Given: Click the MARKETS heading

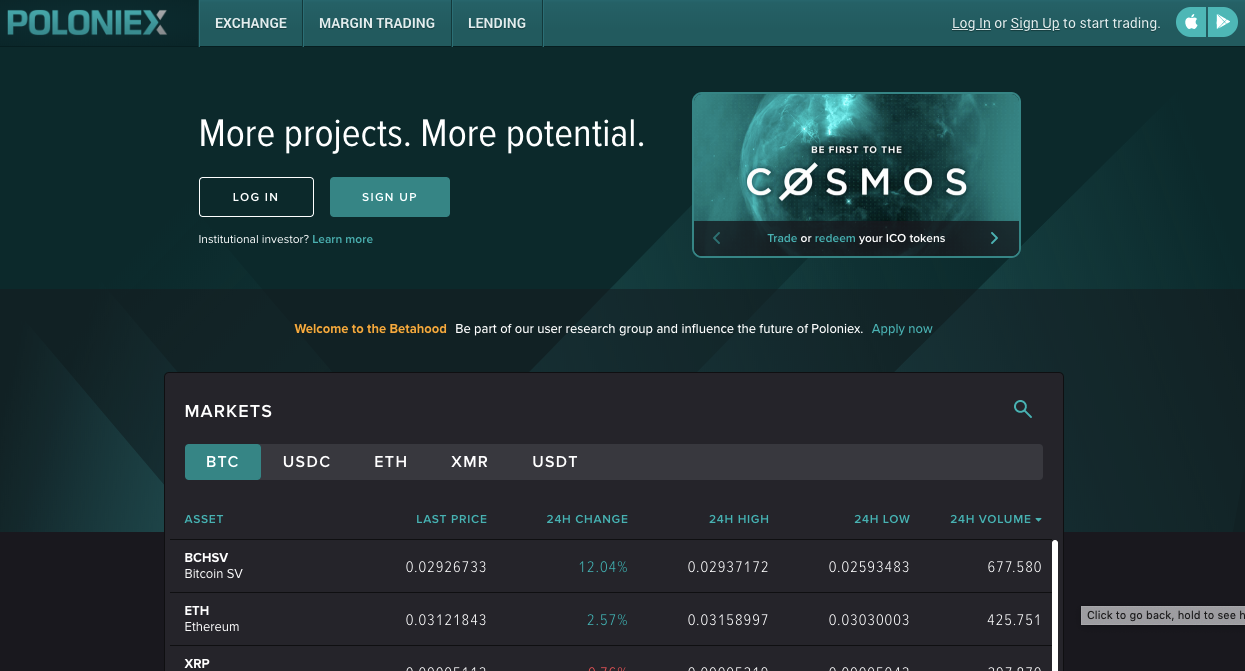Looking at the screenshot, I should pyautogui.click(x=229, y=411).
